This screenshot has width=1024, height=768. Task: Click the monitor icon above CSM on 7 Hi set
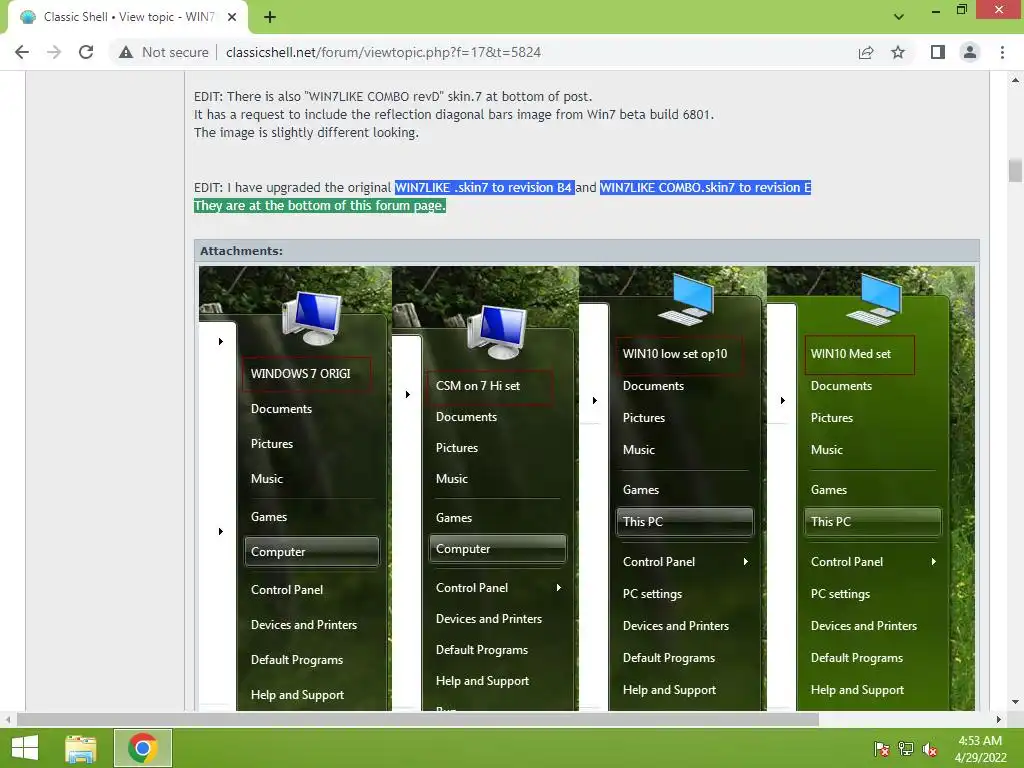tap(496, 331)
